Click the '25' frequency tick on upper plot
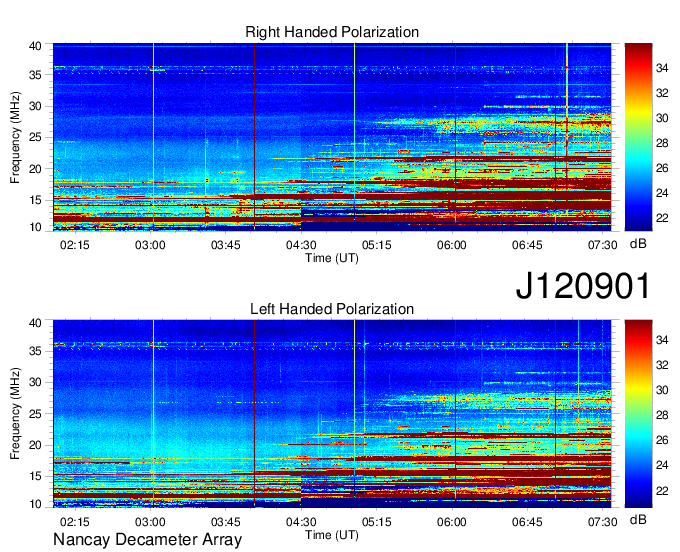This screenshot has height=552, width=680. point(35,137)
